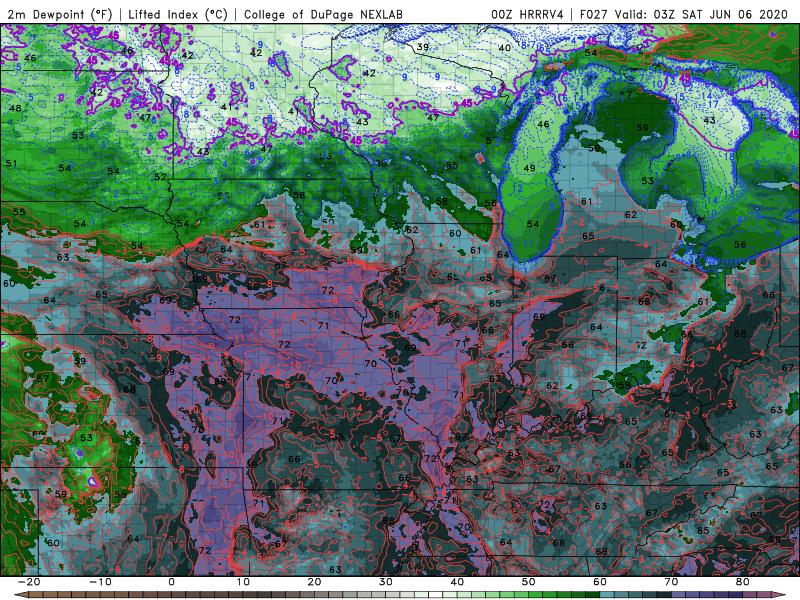Click the purple 70s segment of color bar
Screen dimensions: 800x600
pyautogui.click(x=707, y=595)
